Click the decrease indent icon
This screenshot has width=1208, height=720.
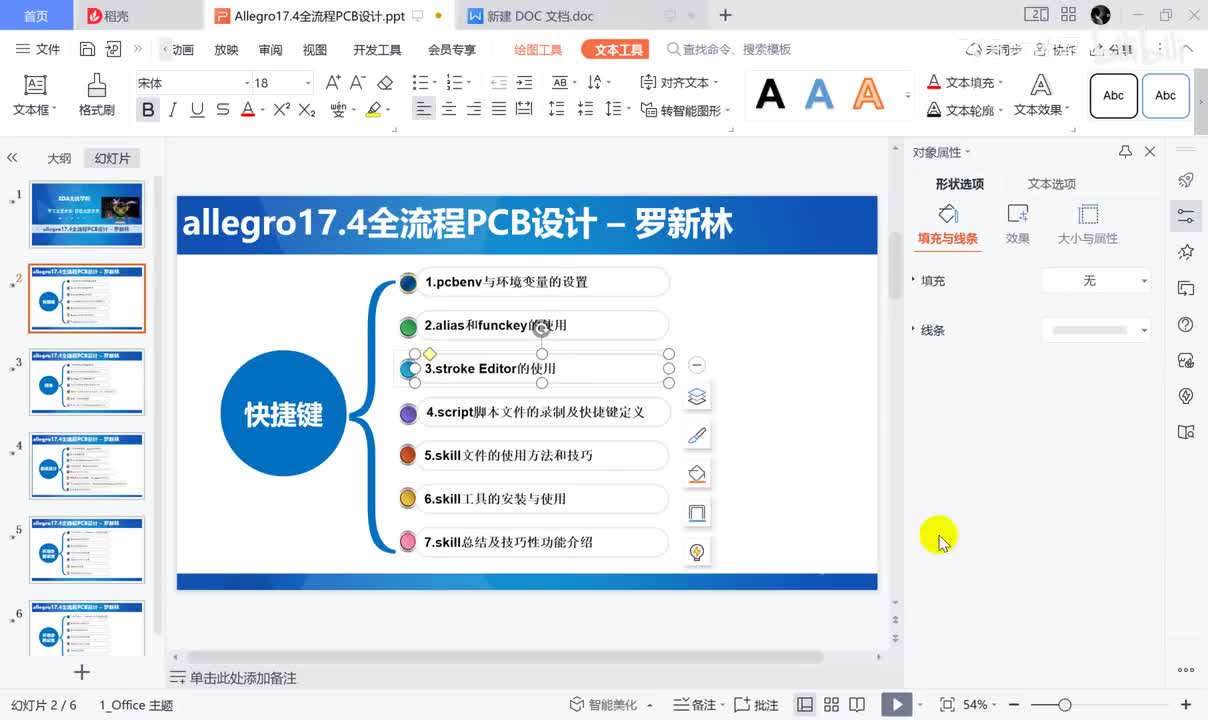pyautogui.click(x=498, y=83)
